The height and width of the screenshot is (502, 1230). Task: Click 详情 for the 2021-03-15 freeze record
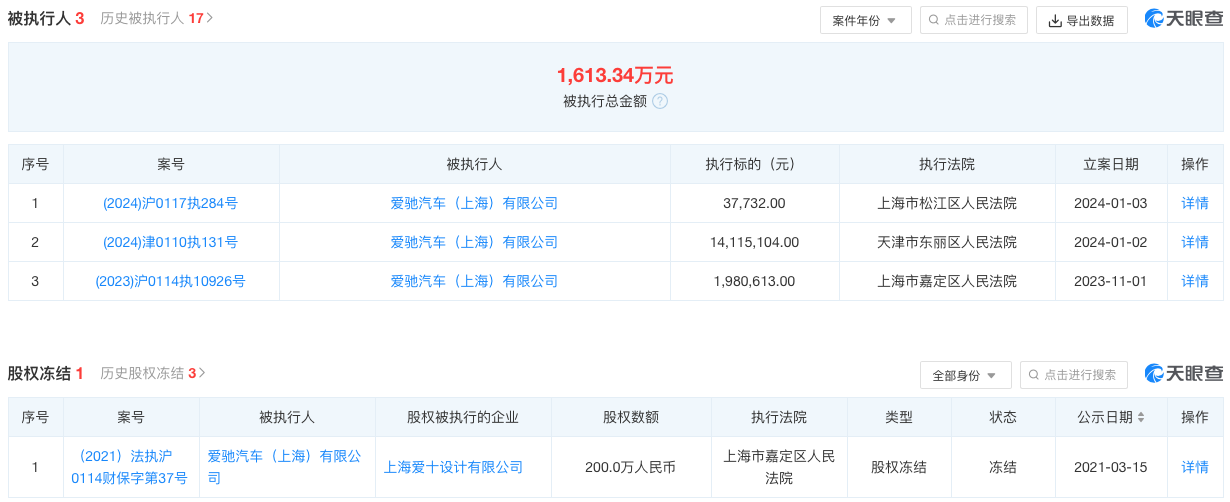(x=1195, y=467)
